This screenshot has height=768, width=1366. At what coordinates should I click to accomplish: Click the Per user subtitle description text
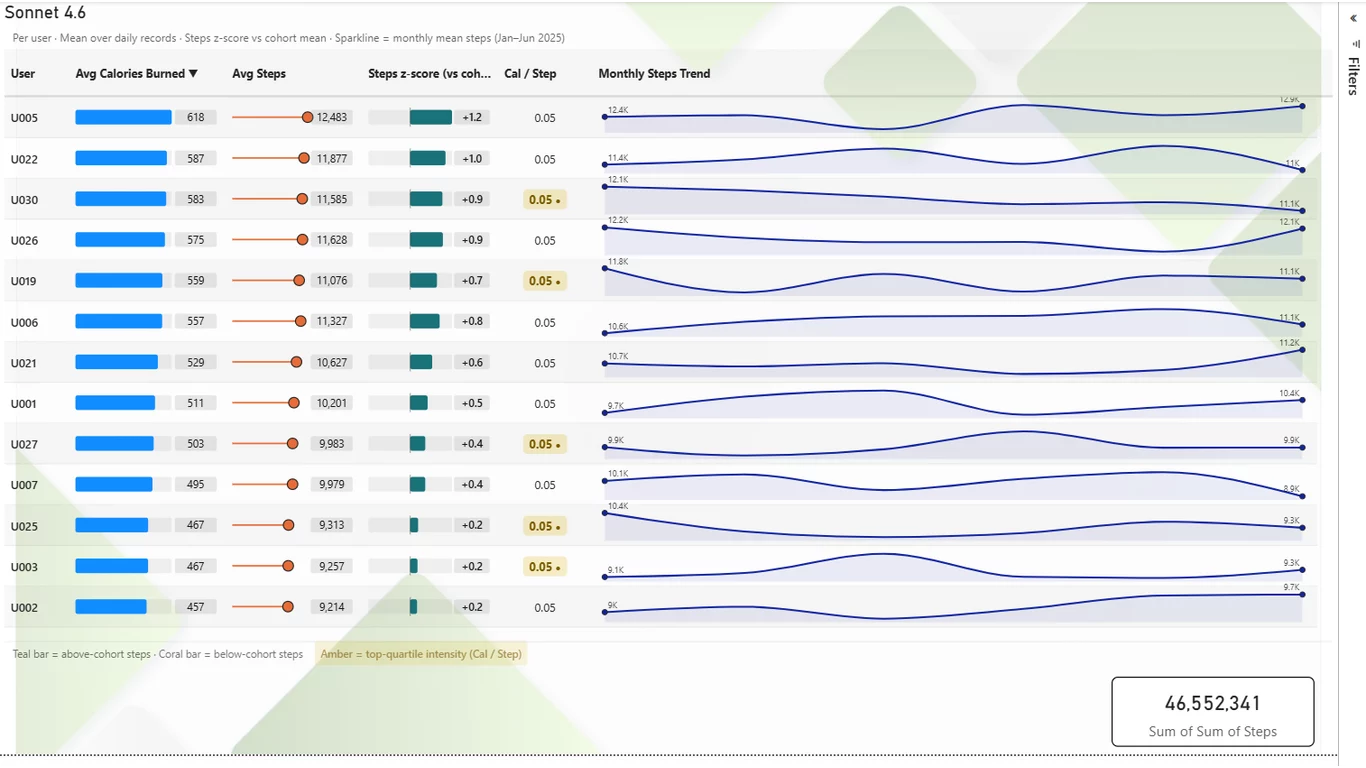(289, 39)
